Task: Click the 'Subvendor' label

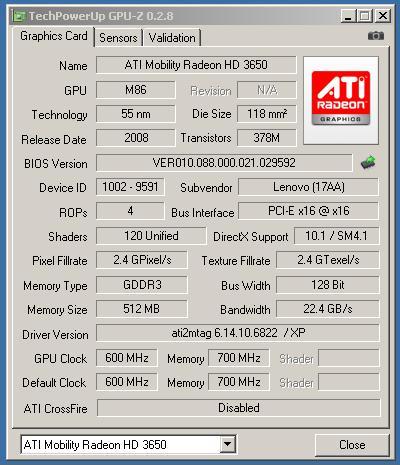Action: pos(206,188)
